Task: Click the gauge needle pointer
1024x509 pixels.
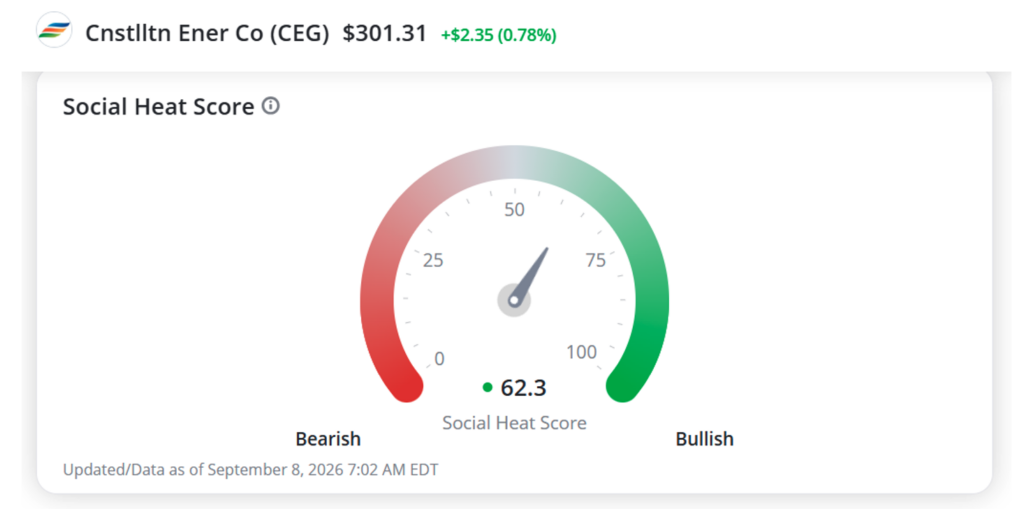Action: (x=532, y=272)
